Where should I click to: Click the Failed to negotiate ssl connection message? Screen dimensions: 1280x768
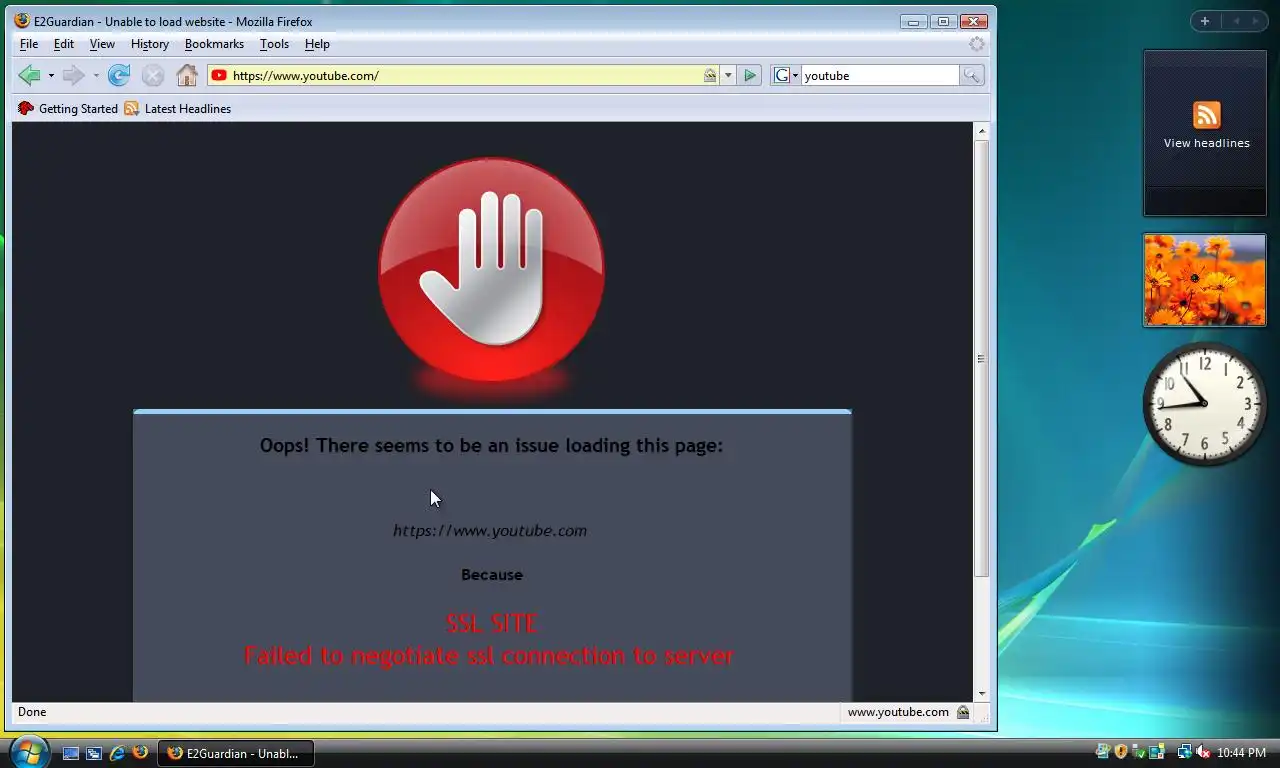[489, 656]
